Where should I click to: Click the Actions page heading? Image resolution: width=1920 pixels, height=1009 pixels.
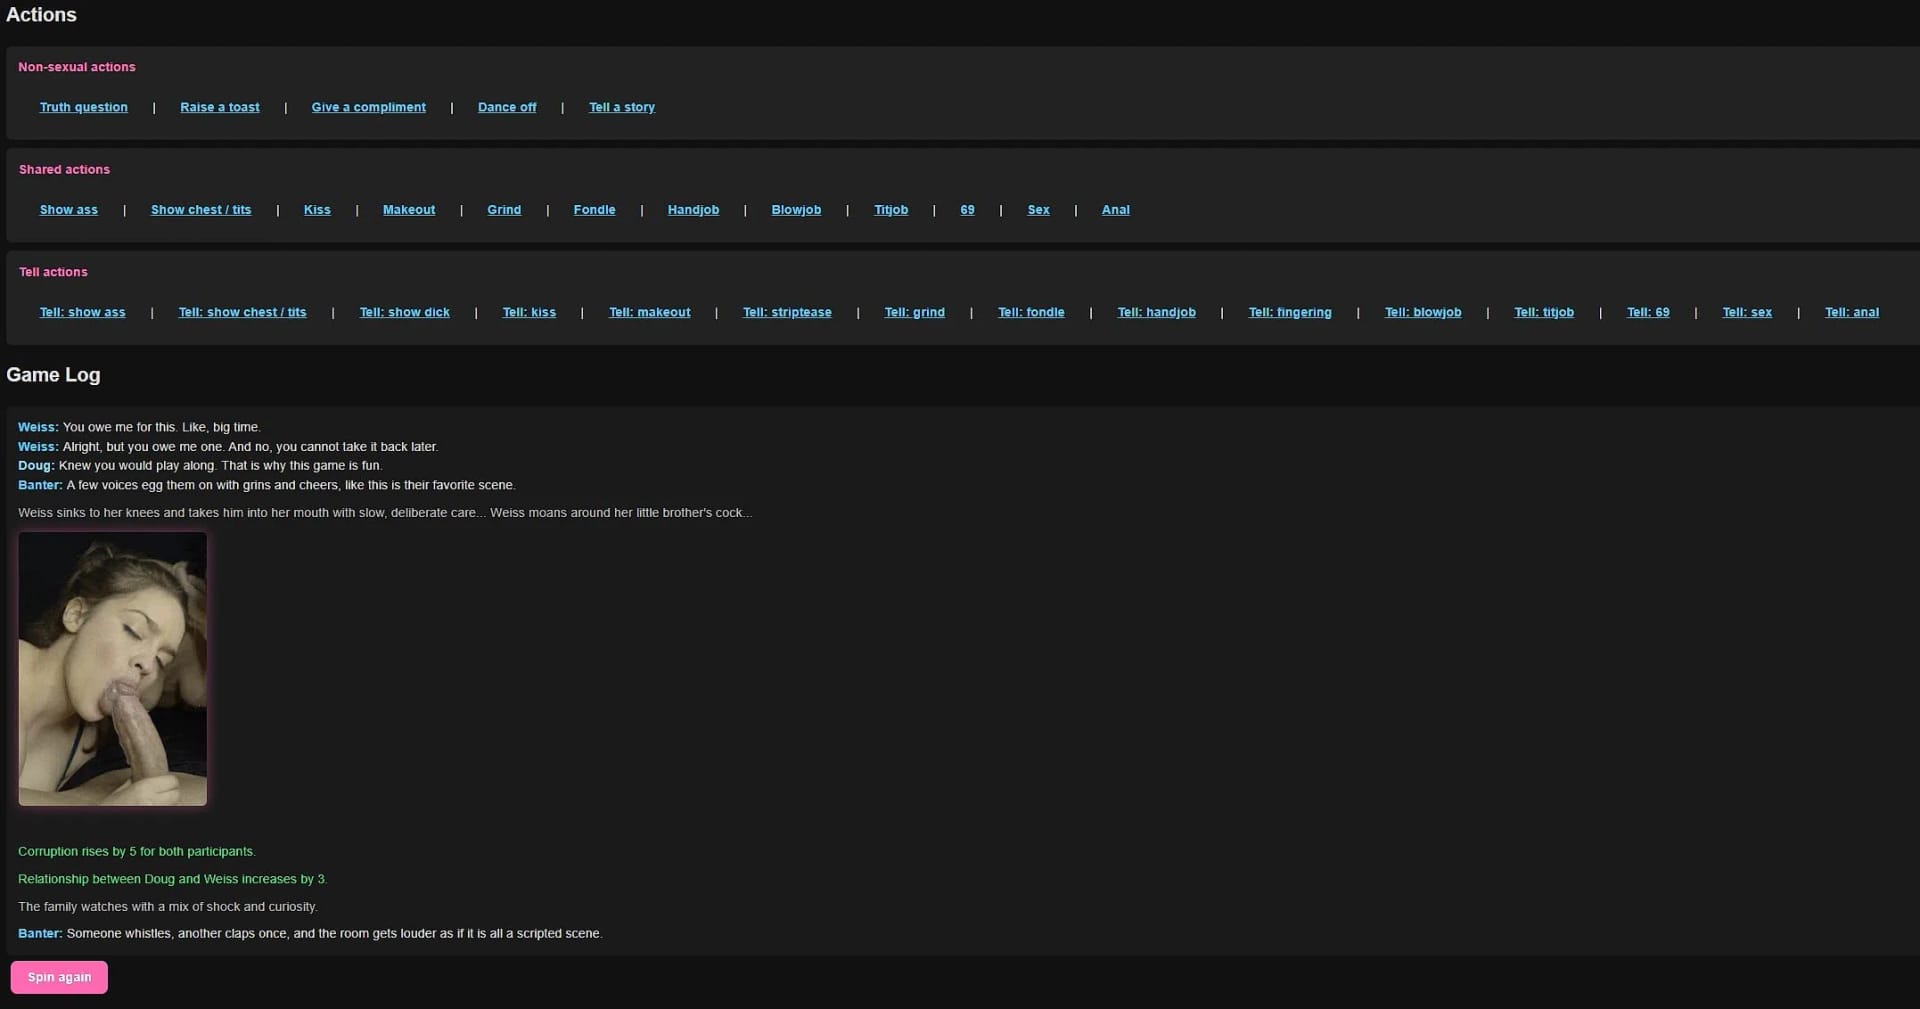pos(41,14)
